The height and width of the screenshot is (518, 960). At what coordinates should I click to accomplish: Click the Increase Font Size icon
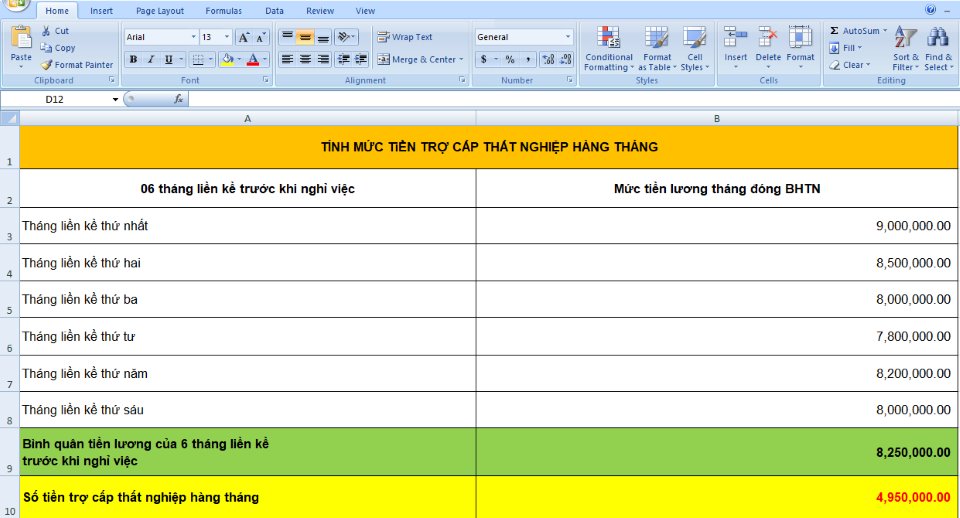[x=243, y=37]
